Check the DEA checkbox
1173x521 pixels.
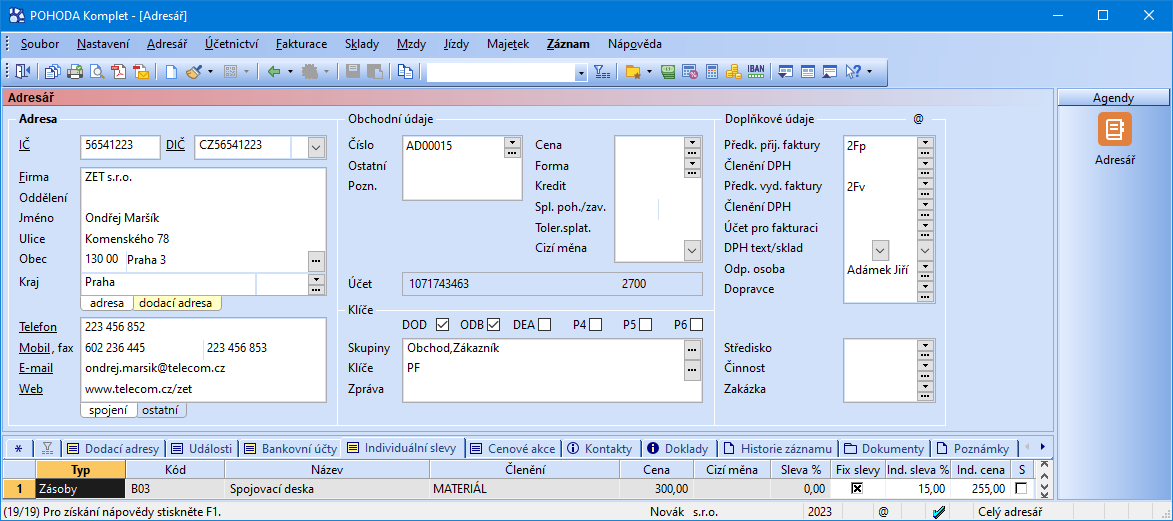click(545, 325)
